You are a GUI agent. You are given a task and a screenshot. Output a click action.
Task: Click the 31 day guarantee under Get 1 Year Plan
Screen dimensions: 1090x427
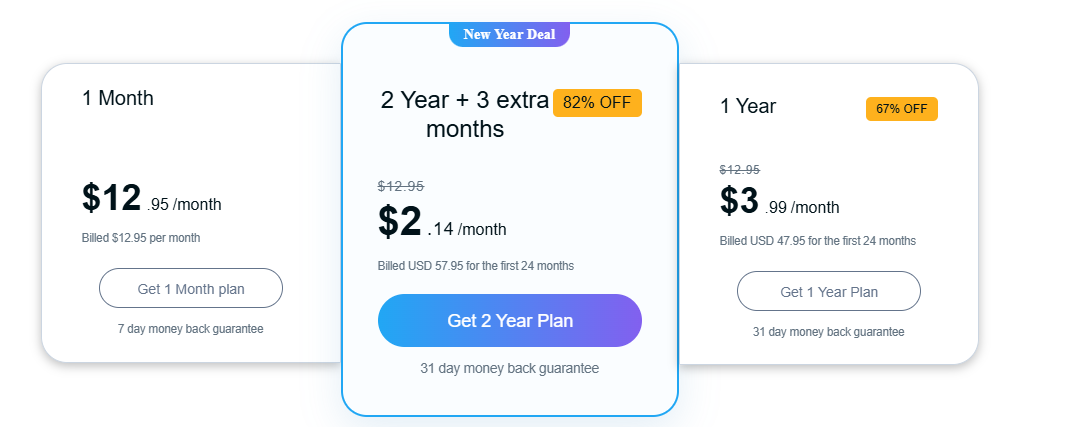click(x=829, y=332)
